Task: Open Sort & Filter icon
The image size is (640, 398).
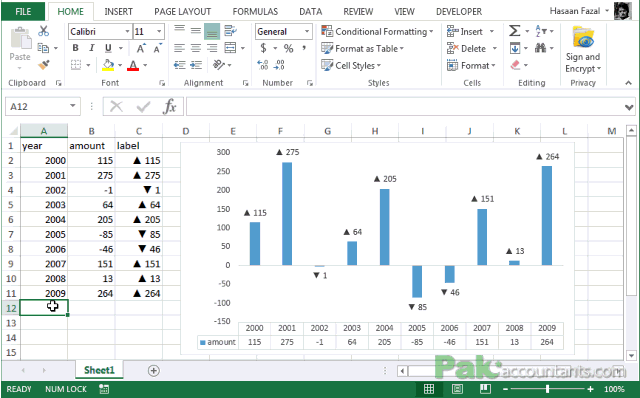Action: click(x=541, y=31)
